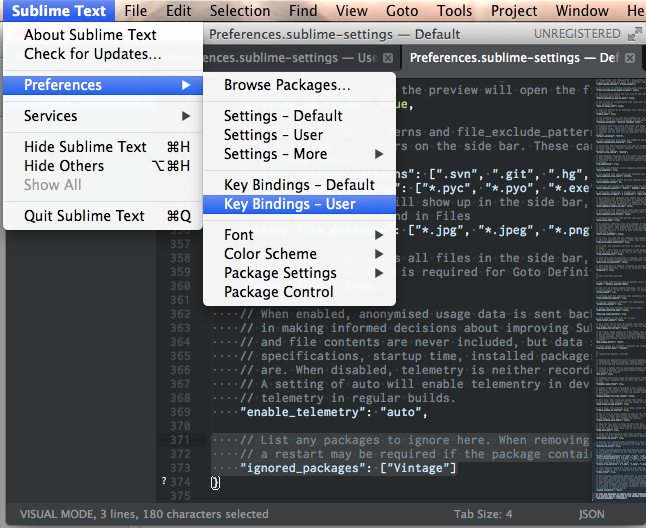Click the question mark gutter marker
This screenshot has width=646, height=528.
point(164,481)
